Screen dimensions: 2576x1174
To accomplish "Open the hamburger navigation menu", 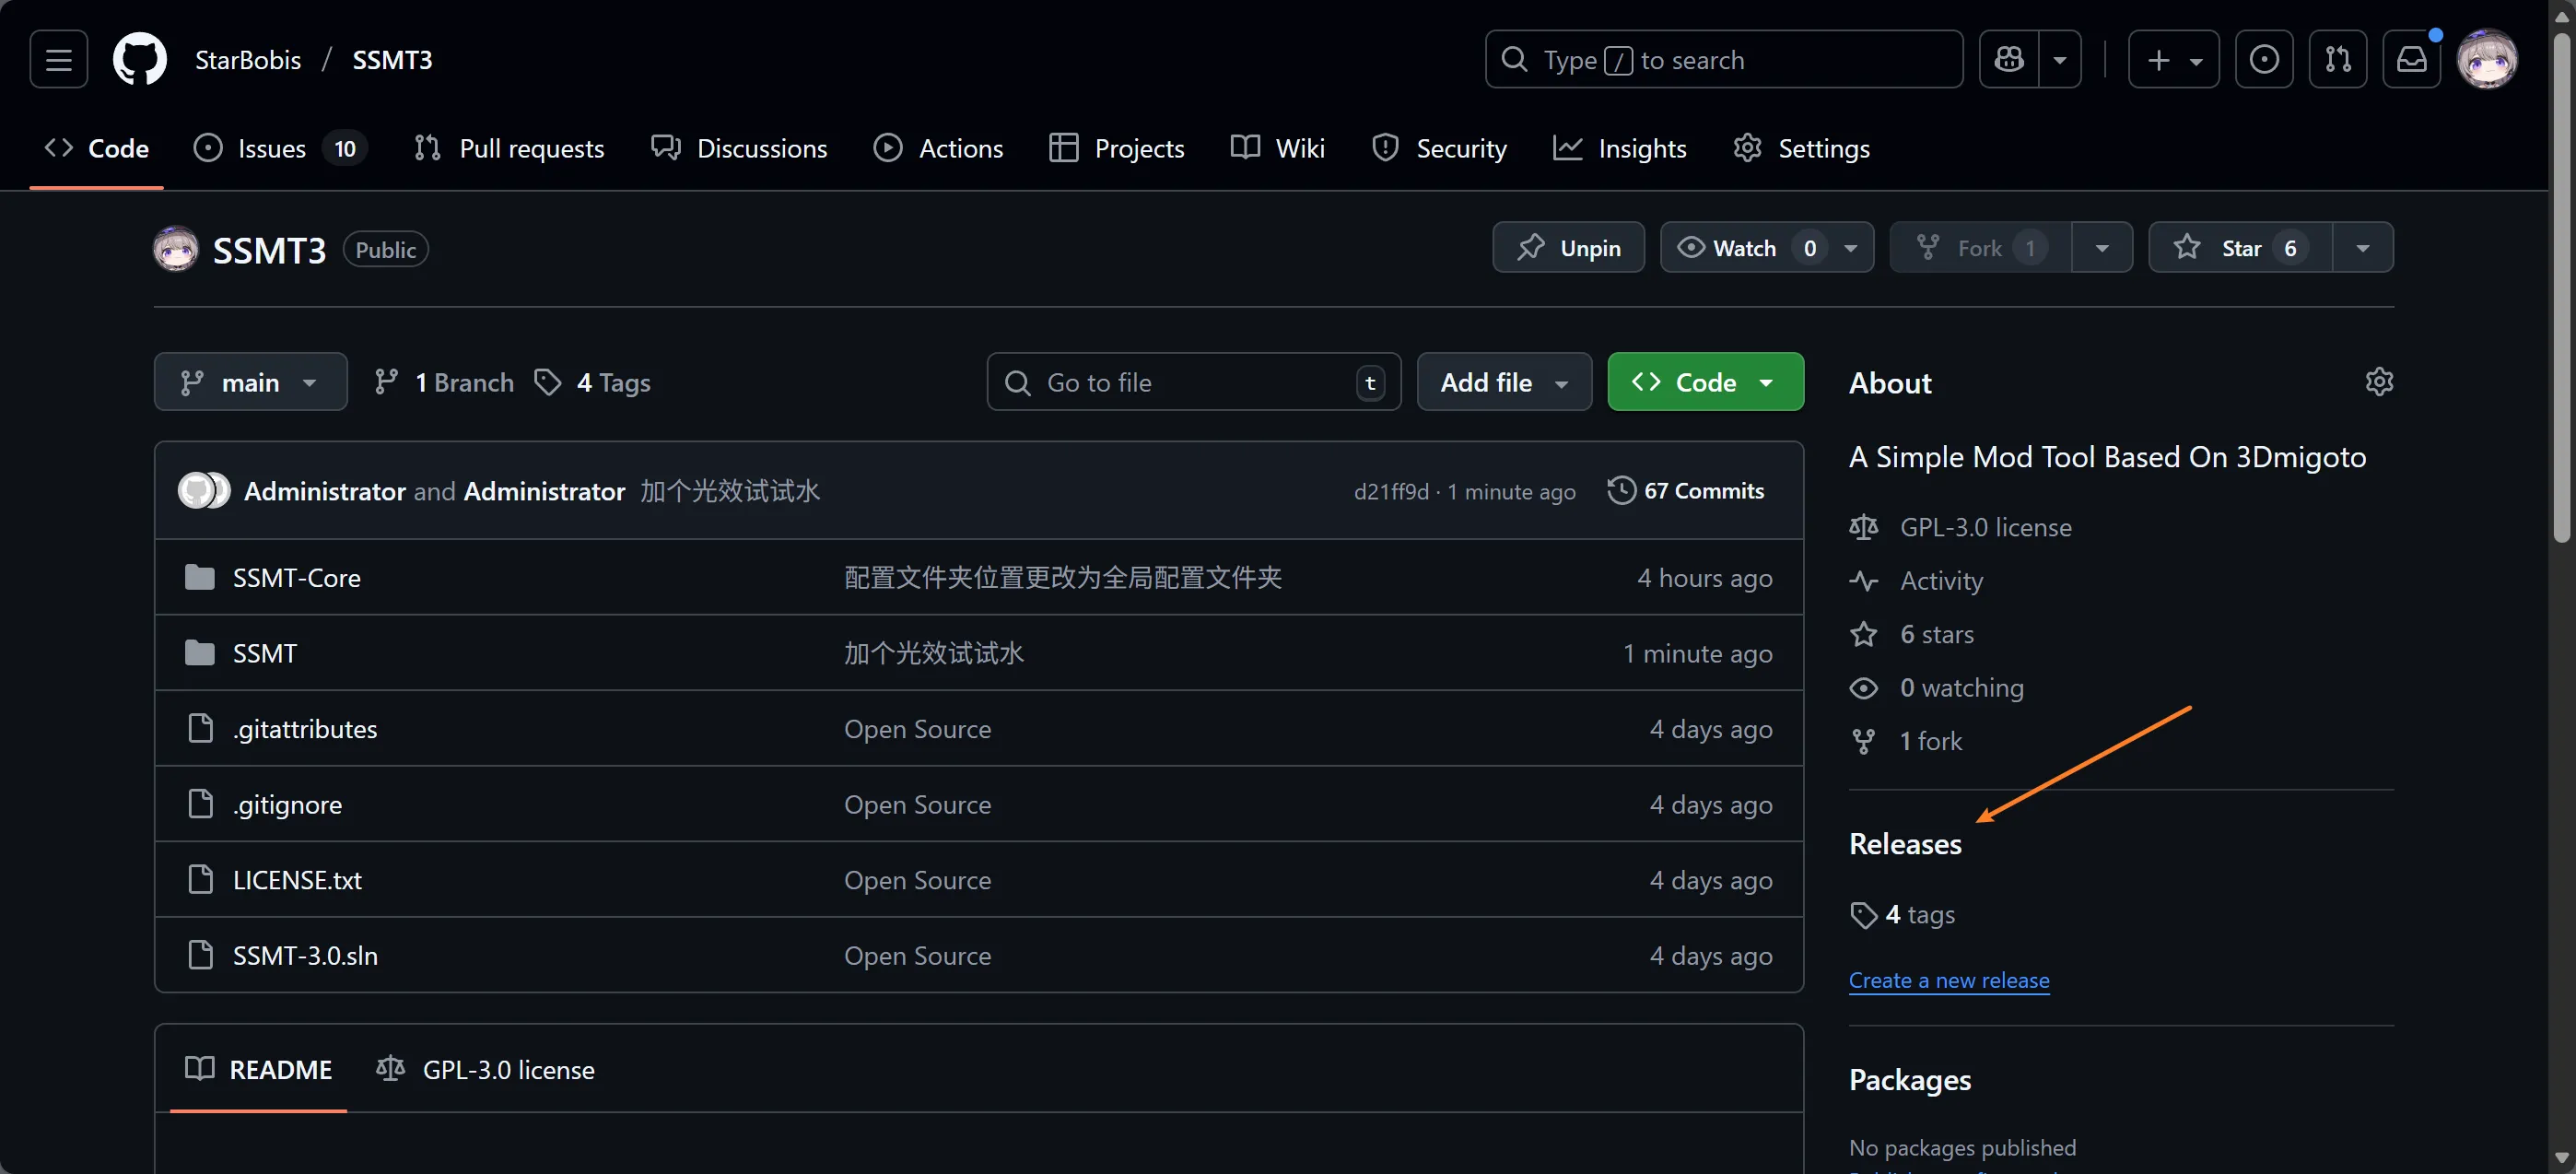I will (58, 60).
